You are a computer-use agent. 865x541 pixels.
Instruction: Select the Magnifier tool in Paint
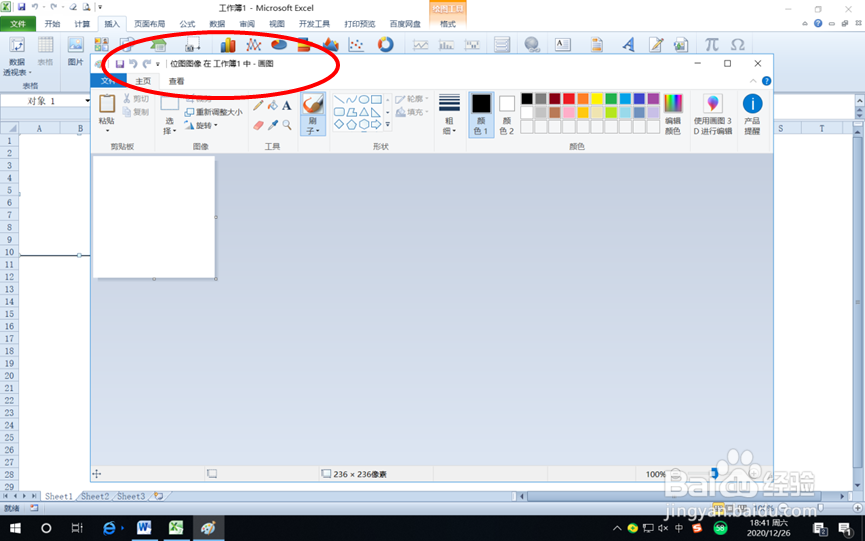click(287, 125)
